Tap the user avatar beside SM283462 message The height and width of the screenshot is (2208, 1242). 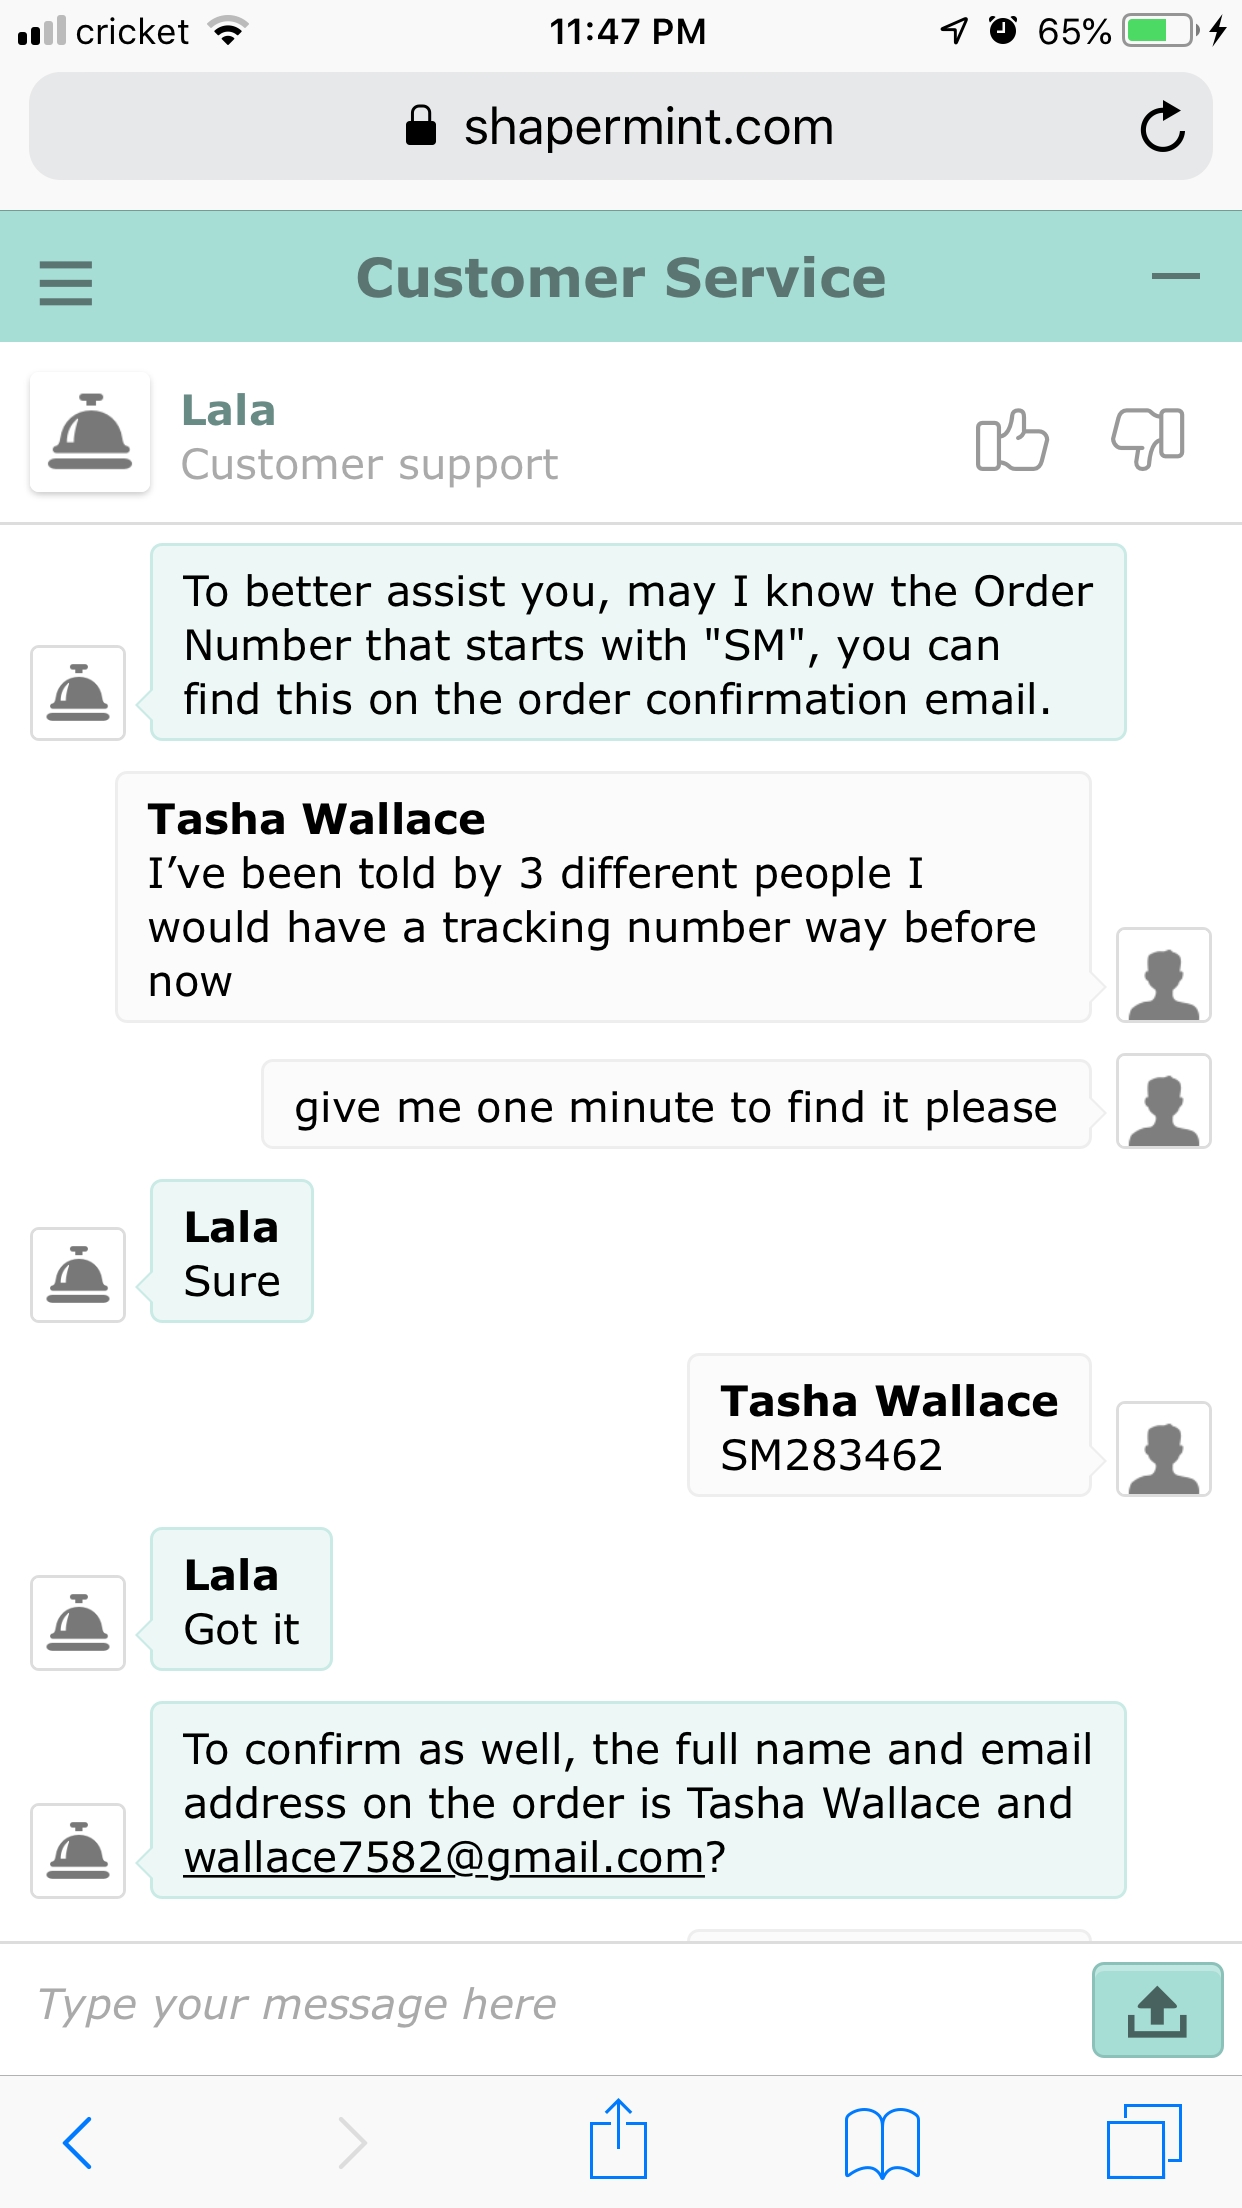(x=1164, y=1449)
